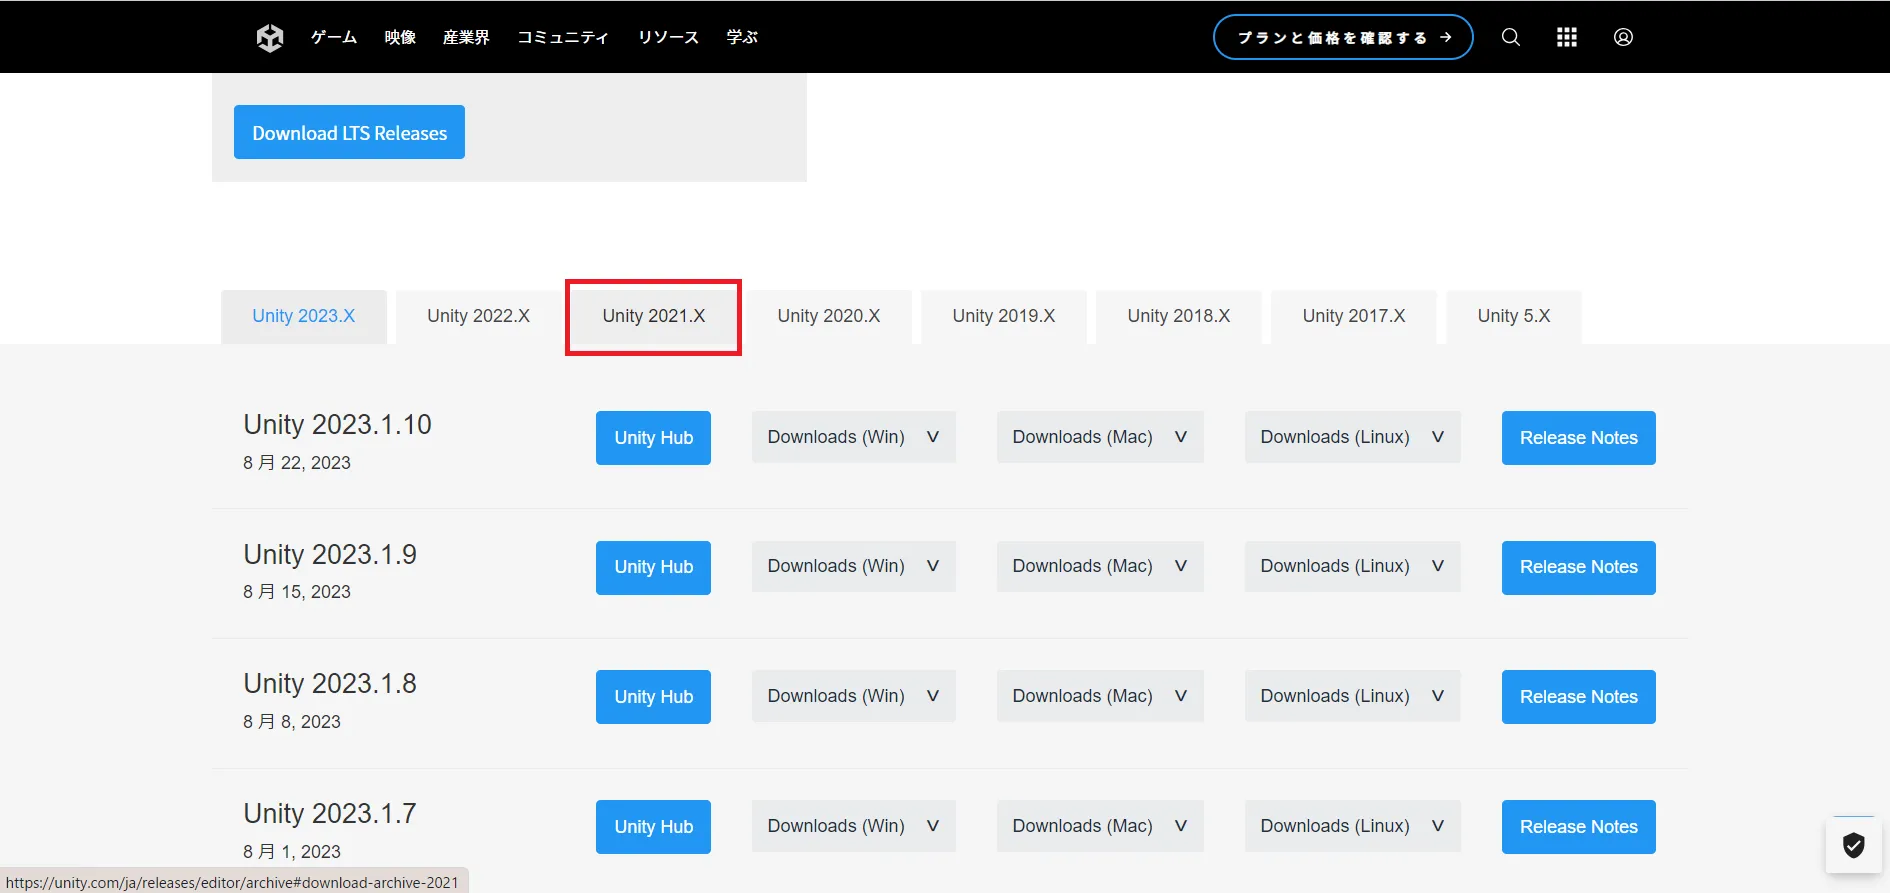Select the Unity 2022.X tab
1890x893 pixels.
point(478,316)
